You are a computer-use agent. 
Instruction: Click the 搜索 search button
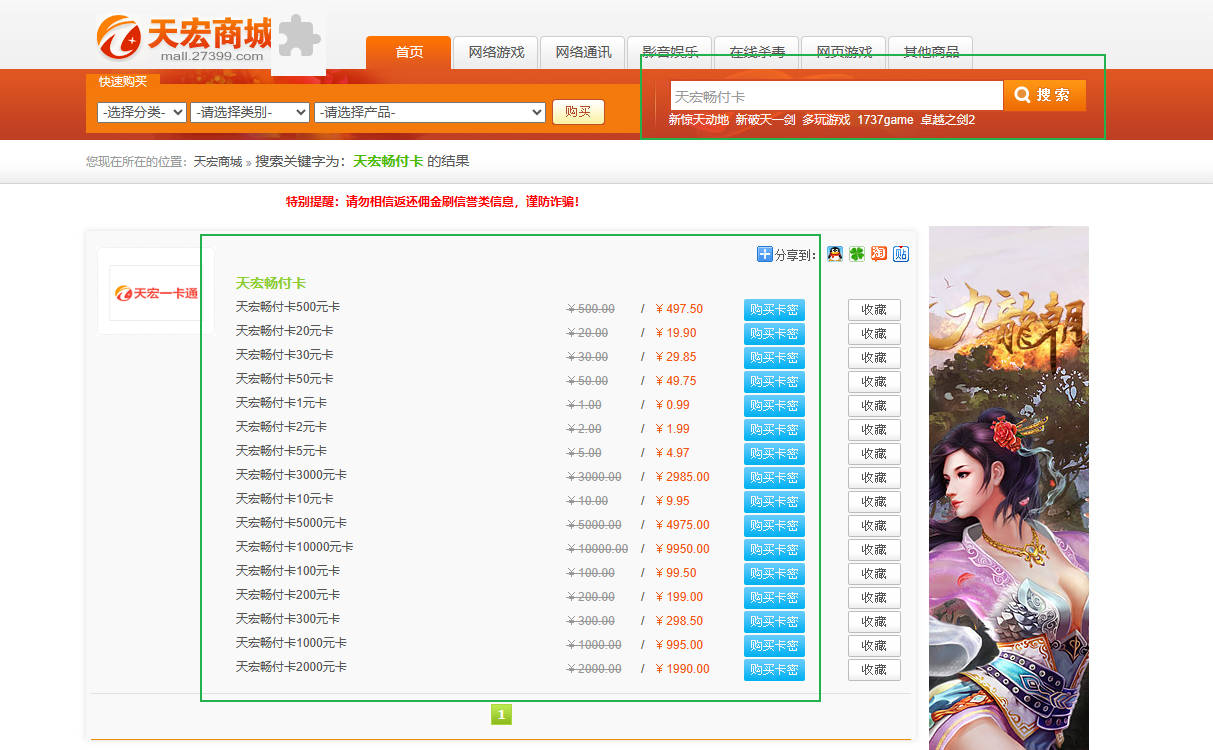pyautogui.click(x=1044, y=95)
